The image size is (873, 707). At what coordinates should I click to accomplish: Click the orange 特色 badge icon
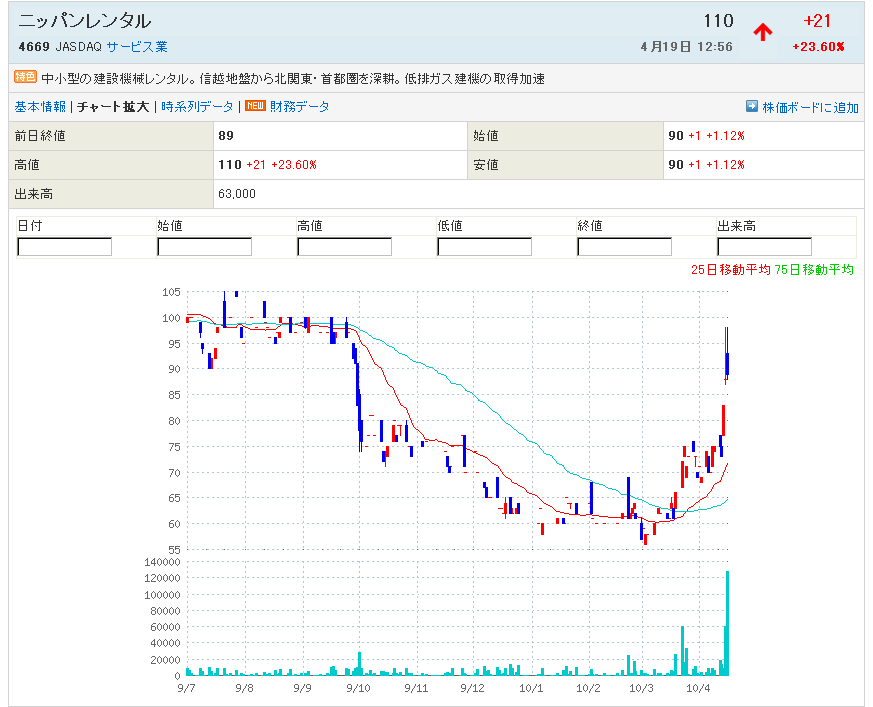25,77
